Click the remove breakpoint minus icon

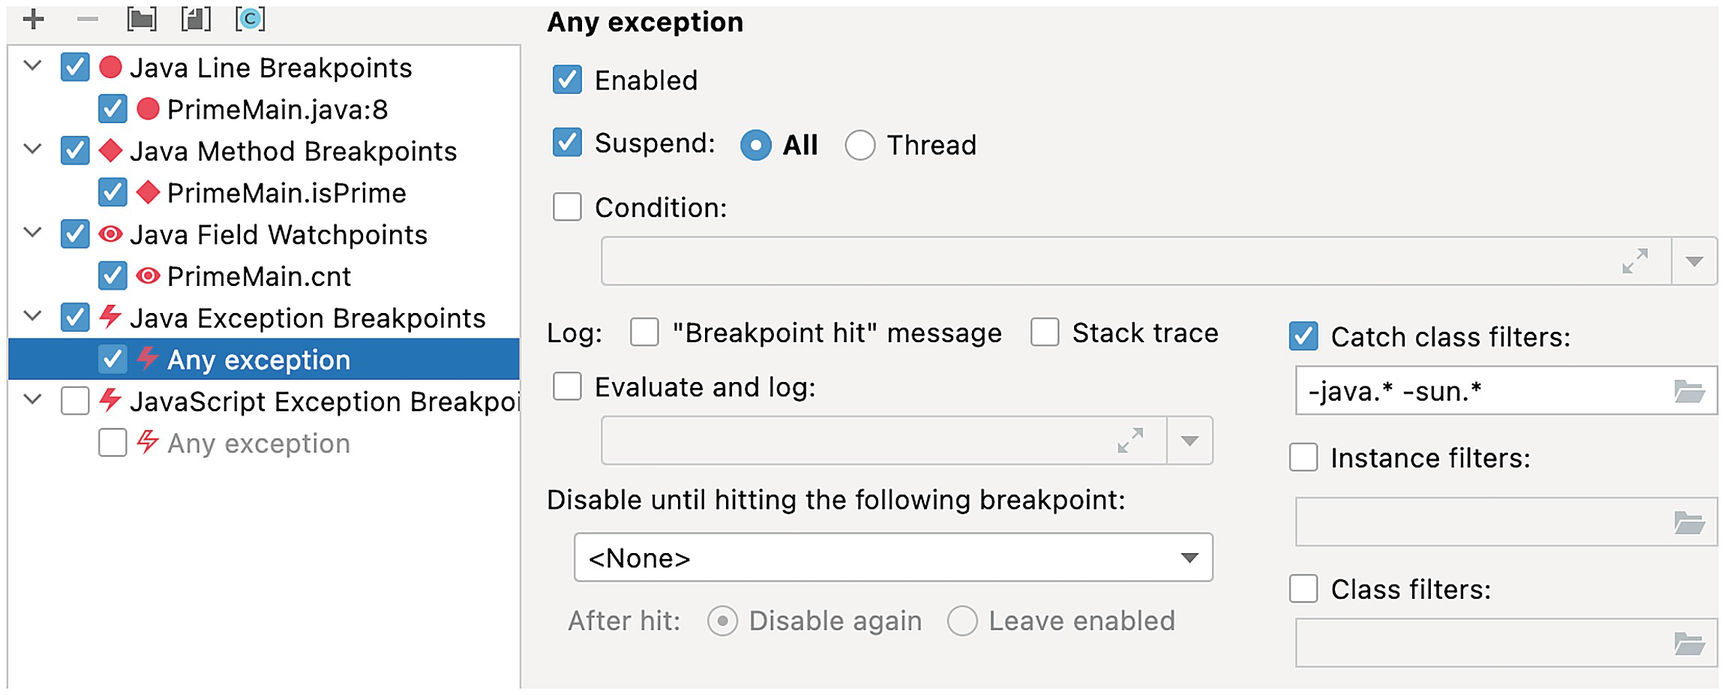pyautogui.click(x=88, y=19)
